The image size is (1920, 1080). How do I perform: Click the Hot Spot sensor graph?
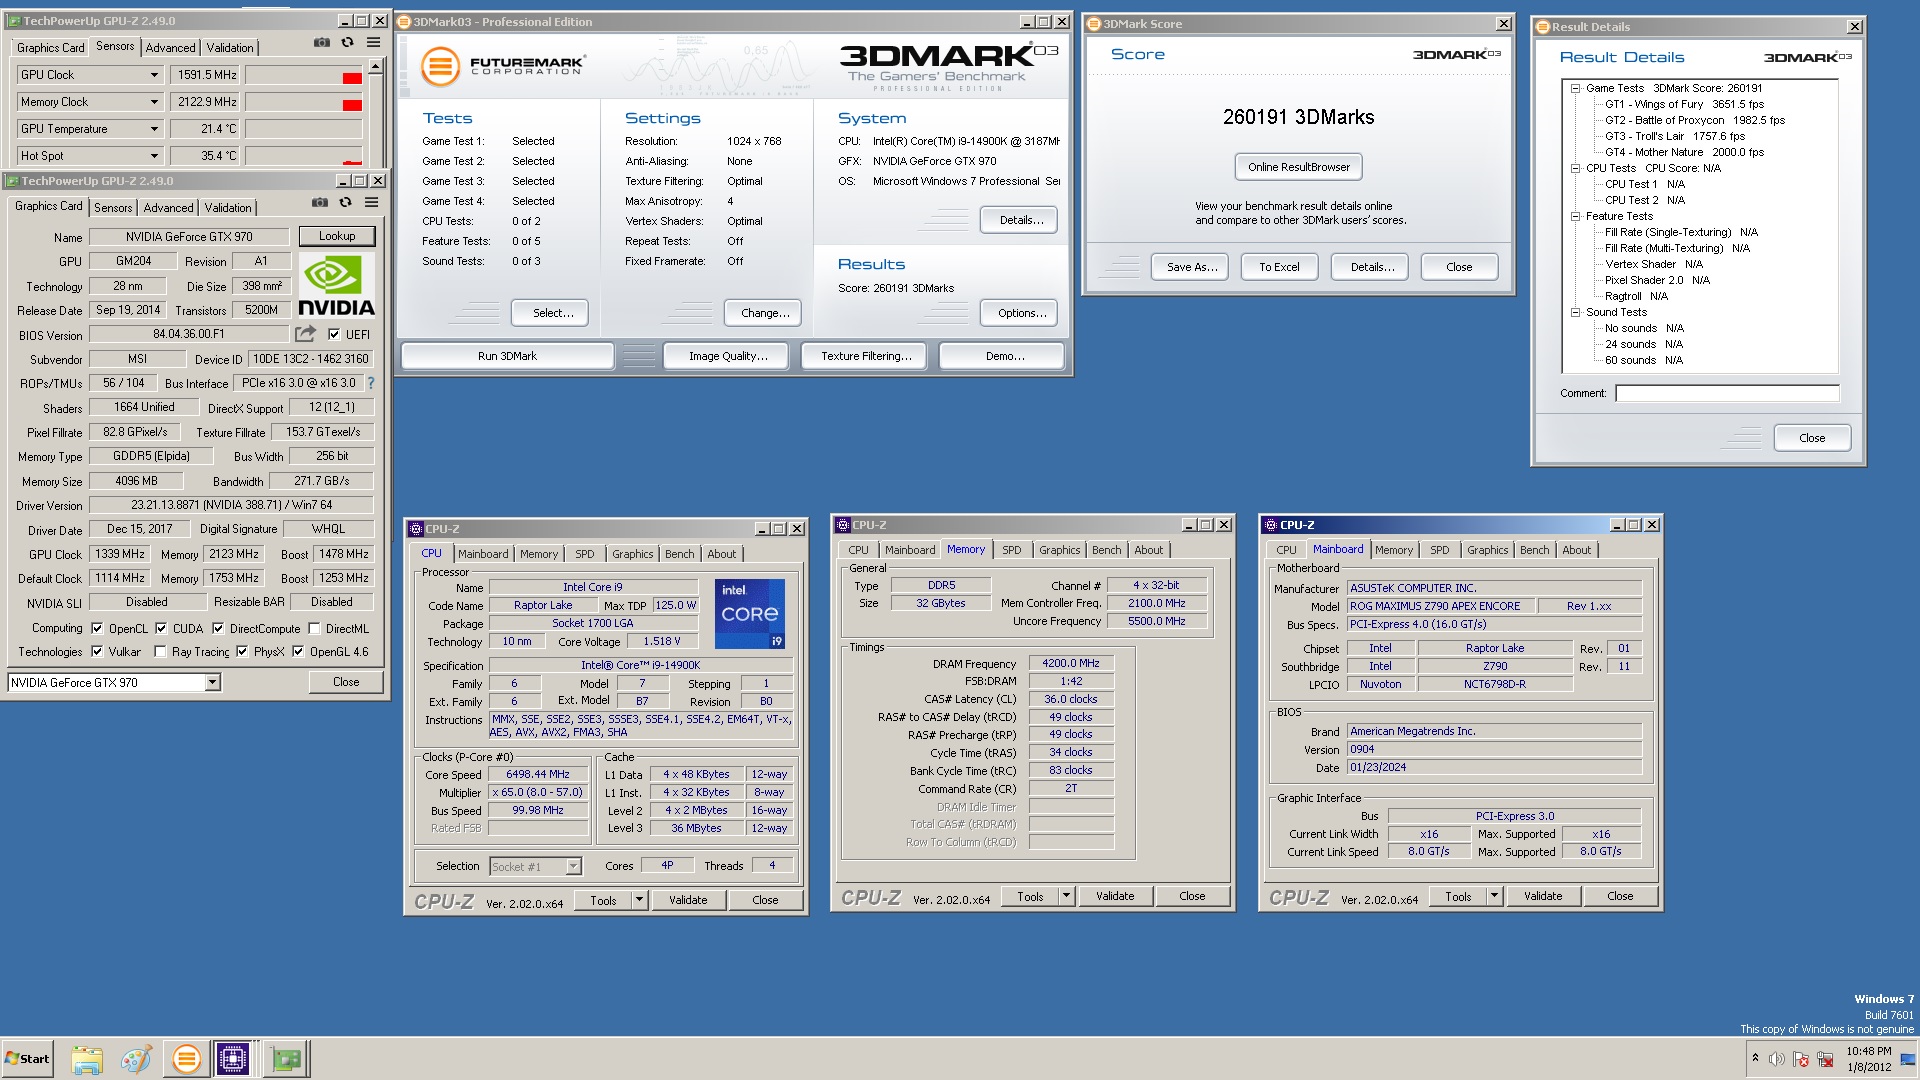tap(303, 156)
